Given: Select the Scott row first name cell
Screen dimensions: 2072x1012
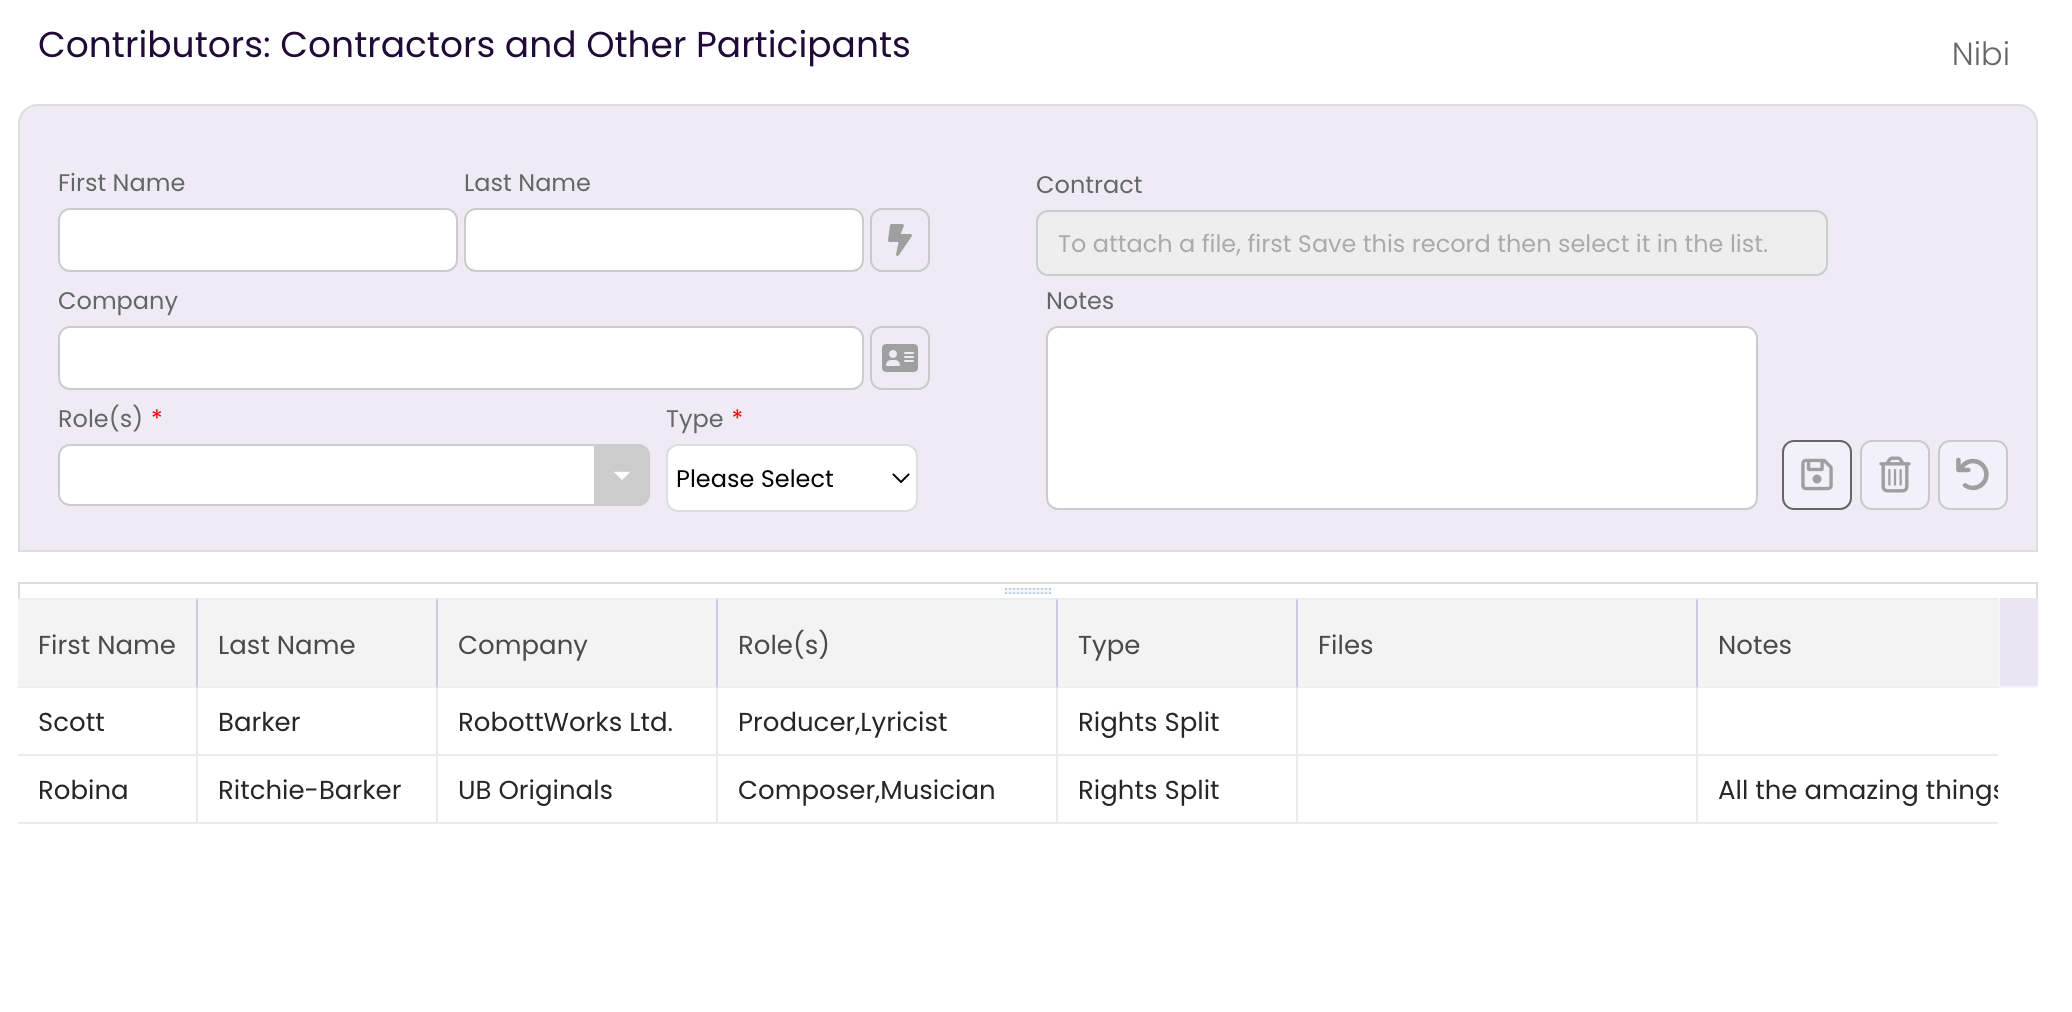Looking at the screenshot, I should [x=107, y=722].
